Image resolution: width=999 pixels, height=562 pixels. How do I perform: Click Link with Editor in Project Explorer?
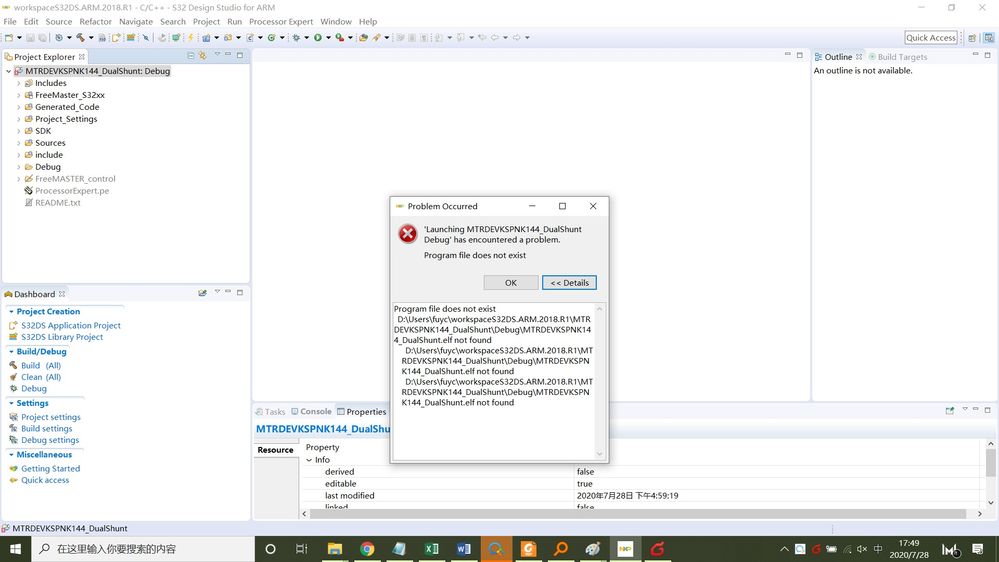click(x=203, y=56)
